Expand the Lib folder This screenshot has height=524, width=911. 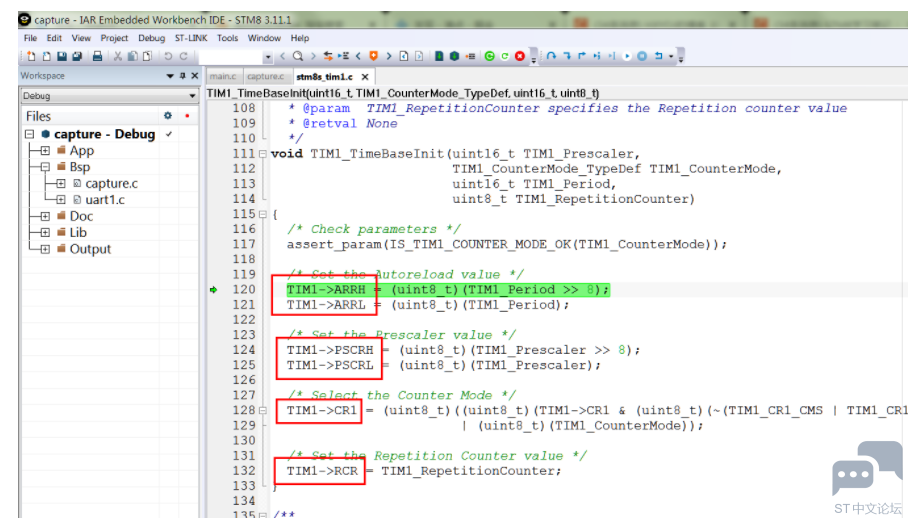pos(45,232)
